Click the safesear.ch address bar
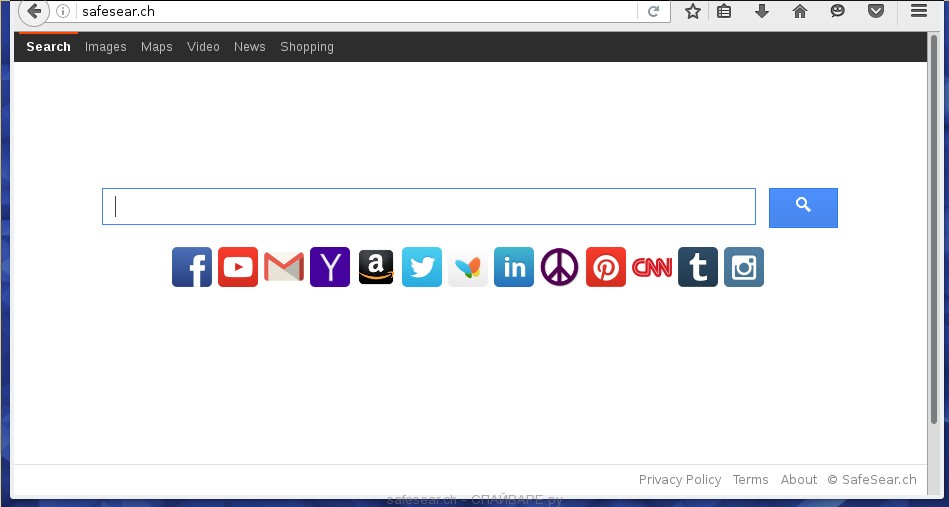Screen dimensions: 949x507 click(357, 11)
